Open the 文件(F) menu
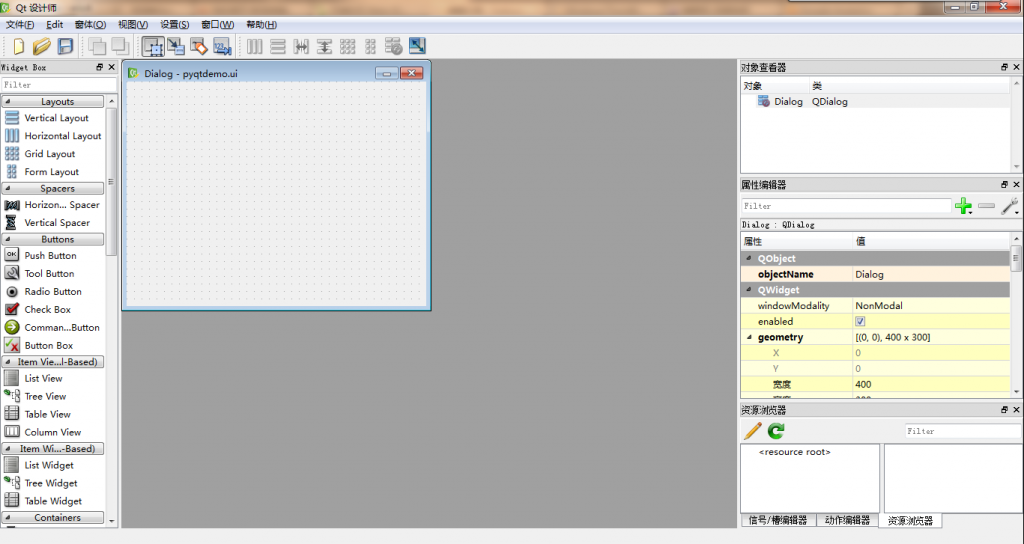 (x=20, y=24)
